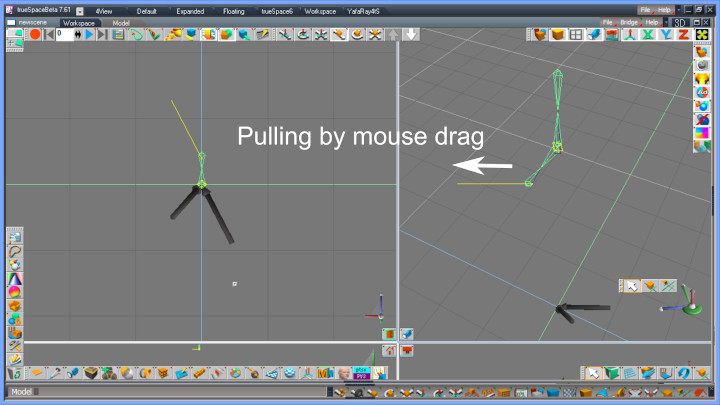The height and width of the screenshot is (405, 720).
Task: Toggle the green X axis lock
Action: pyautogui.click(x=647, y=35)
